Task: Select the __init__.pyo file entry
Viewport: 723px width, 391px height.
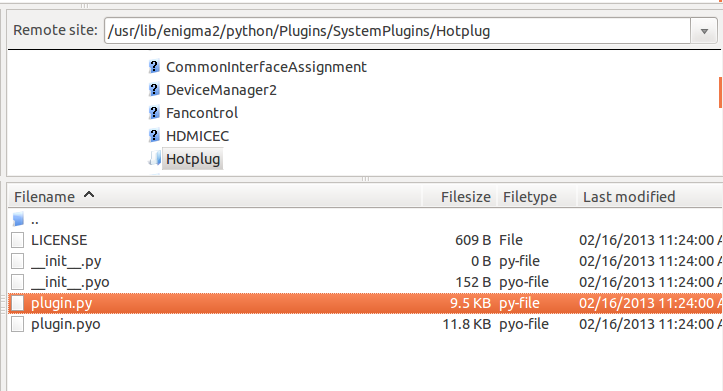Action: point(70,282)
